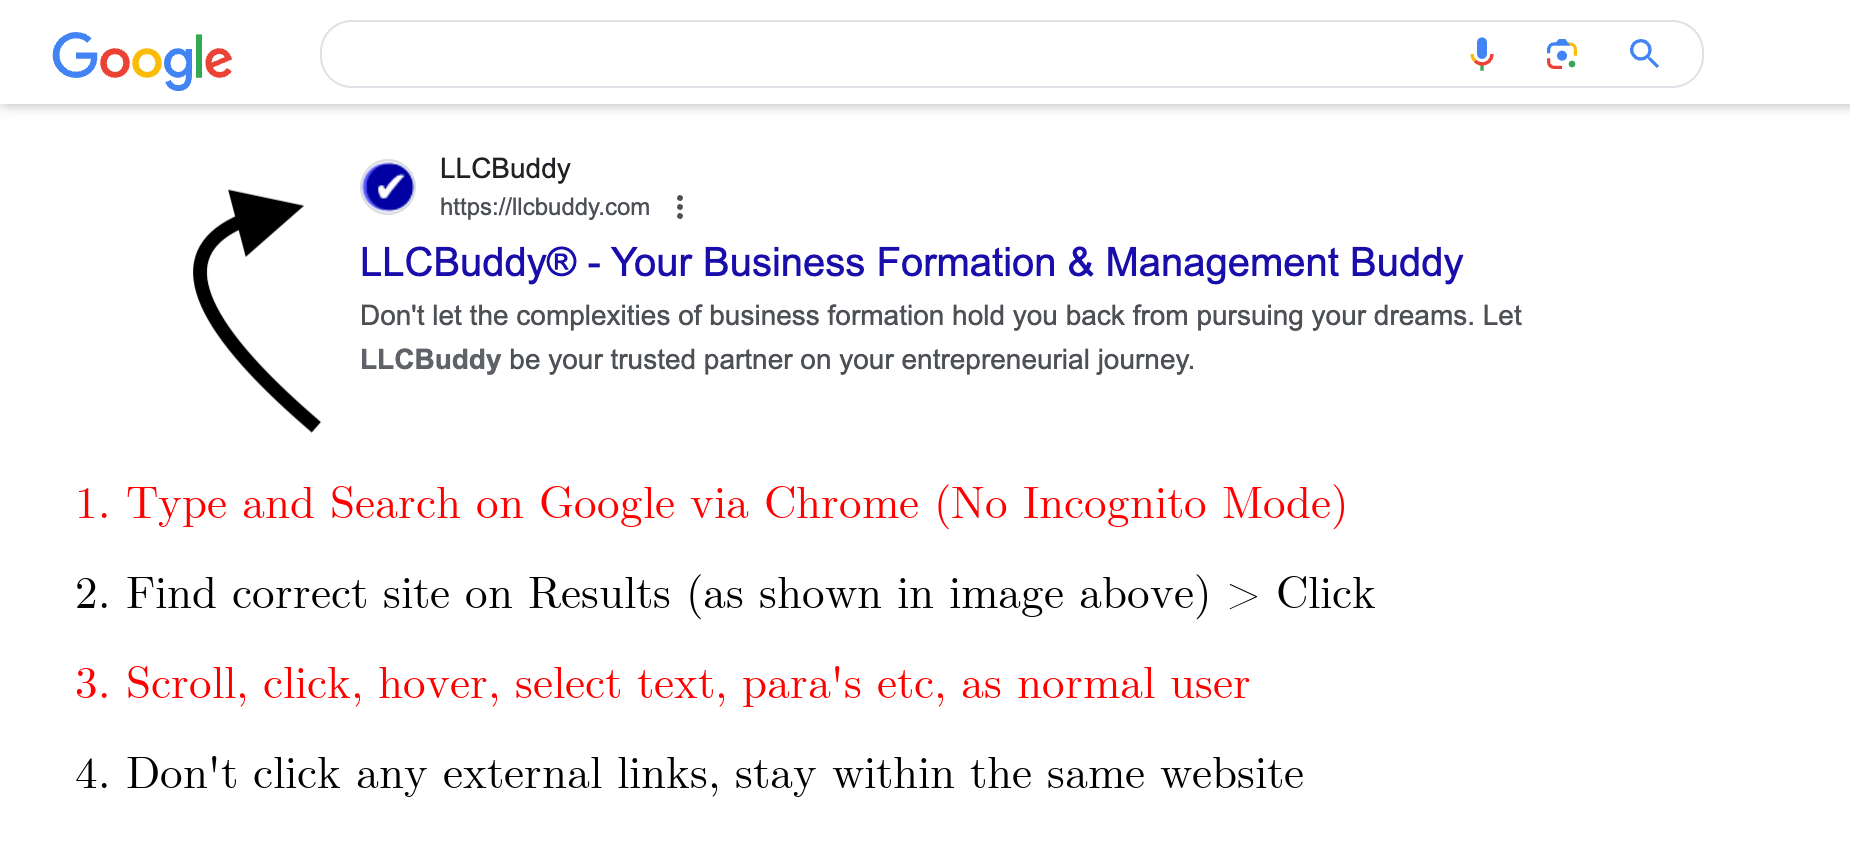
Task: Click the snippet line starting "Don't let the complexities"
Action: [941, 316]
